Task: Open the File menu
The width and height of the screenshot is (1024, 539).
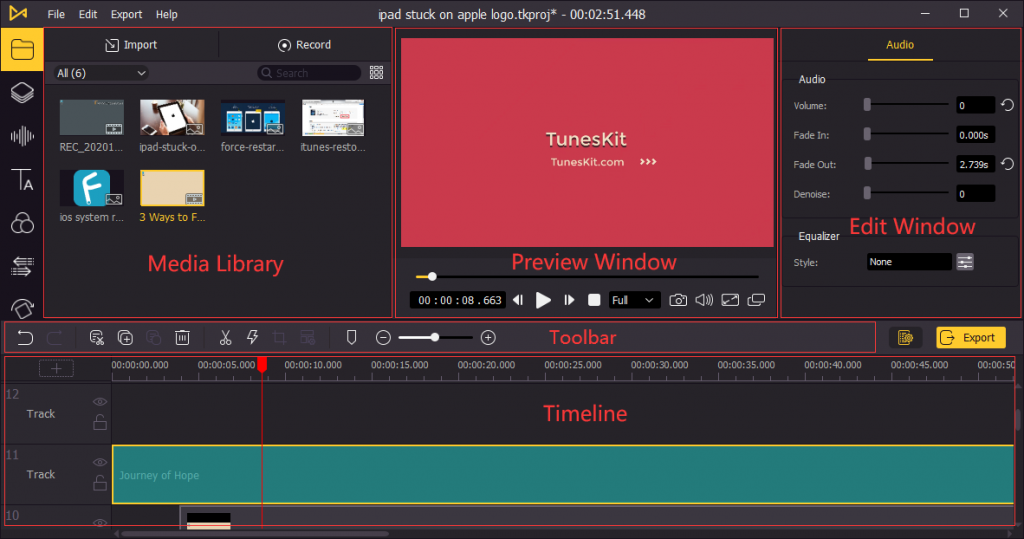Action: [x=56, y=15]
